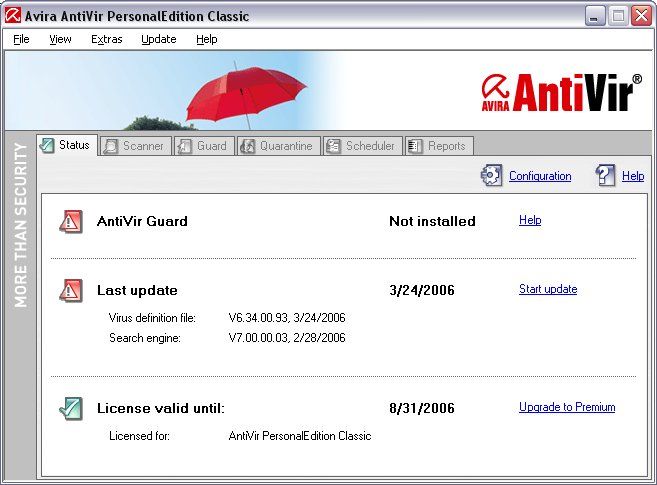
Task: Select the Reports tab
Action: pos(438,146)
